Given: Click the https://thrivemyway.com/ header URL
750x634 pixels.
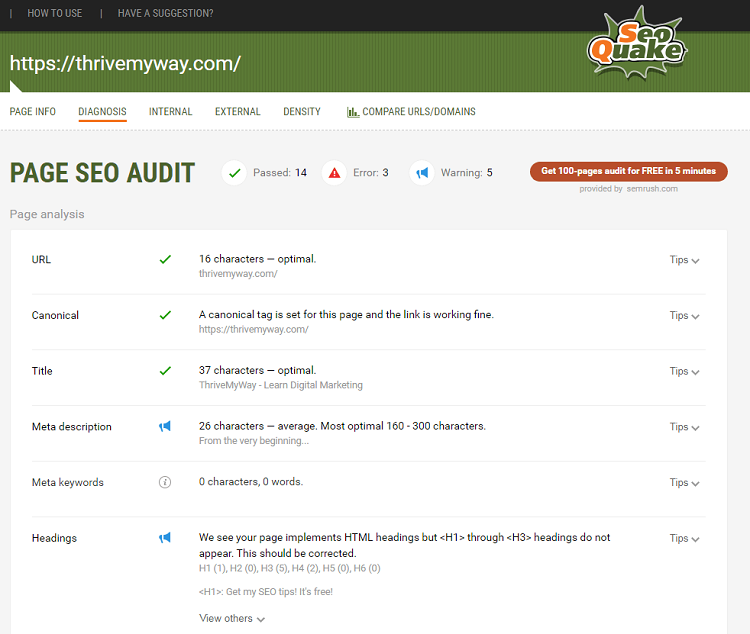Looking at the screenshot, I should 125,63.
